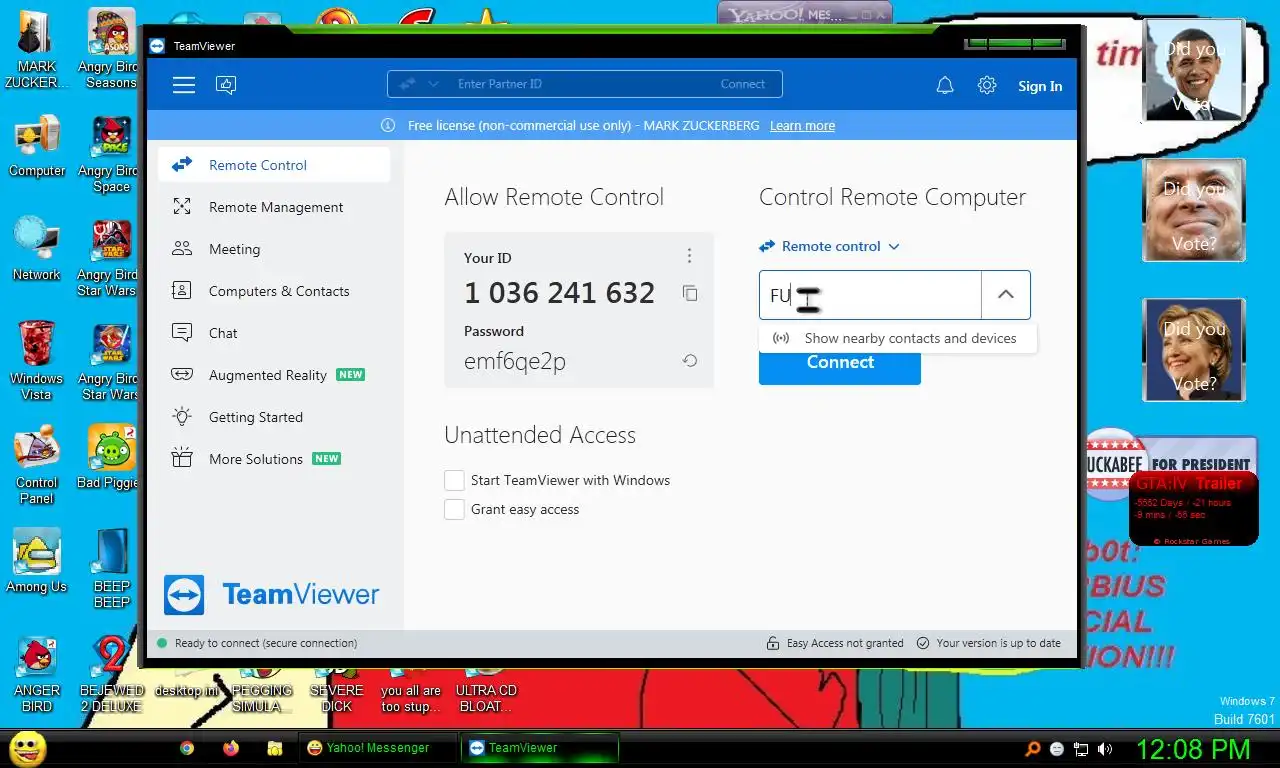This screenshot has height=768, width=1280.
Task: Open the Network desktop icon
Action: click(37, 249)
